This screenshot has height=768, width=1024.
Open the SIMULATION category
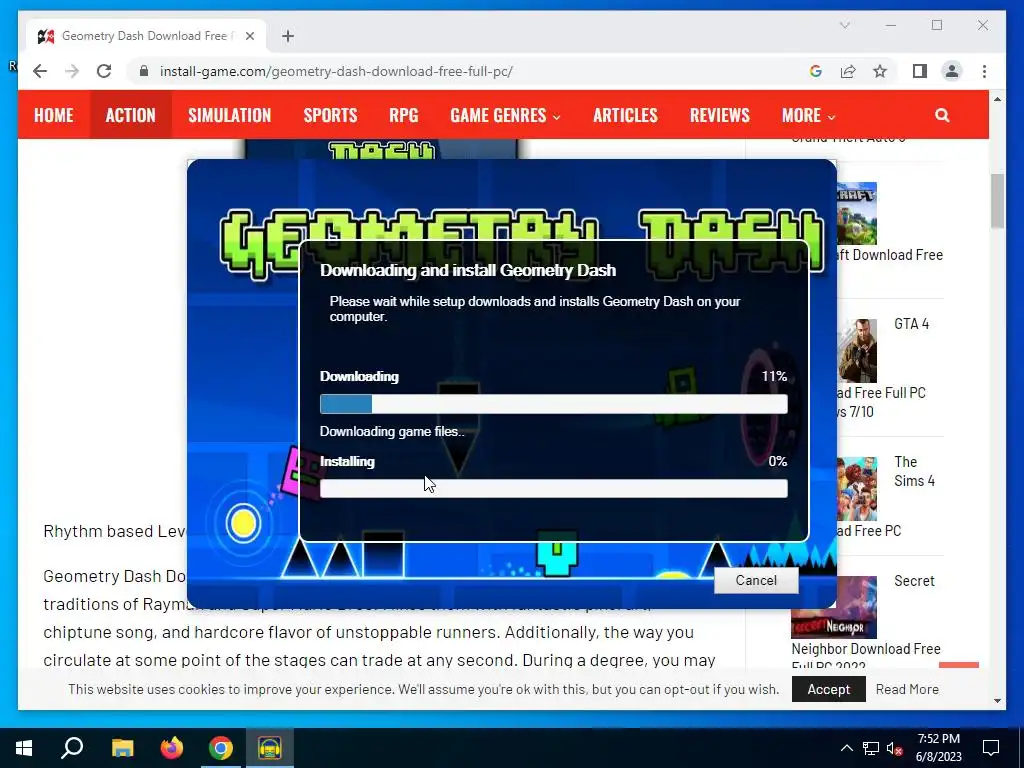pyautogui.click(x=229, y=116)
